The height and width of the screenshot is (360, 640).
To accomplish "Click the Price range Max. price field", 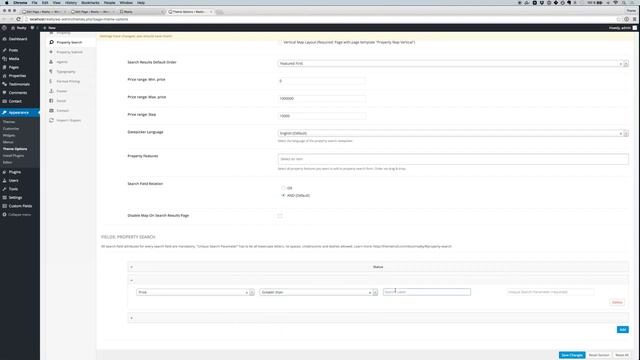I will coord(322,98).
